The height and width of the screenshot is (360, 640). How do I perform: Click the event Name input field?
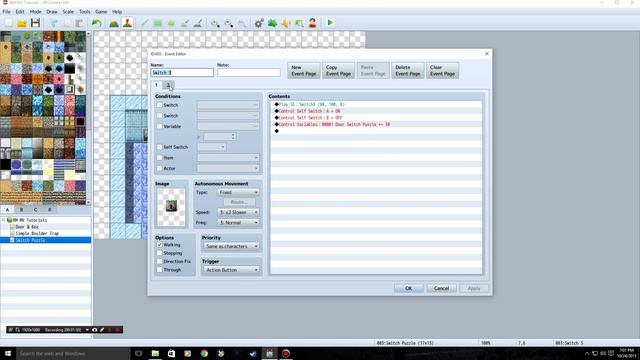[x=182, y=73]
